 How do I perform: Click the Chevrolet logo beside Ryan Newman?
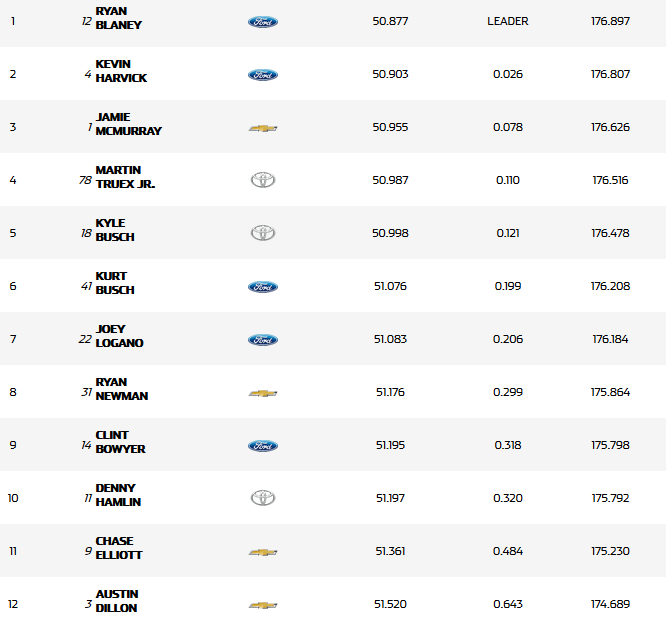click(262, 393)
